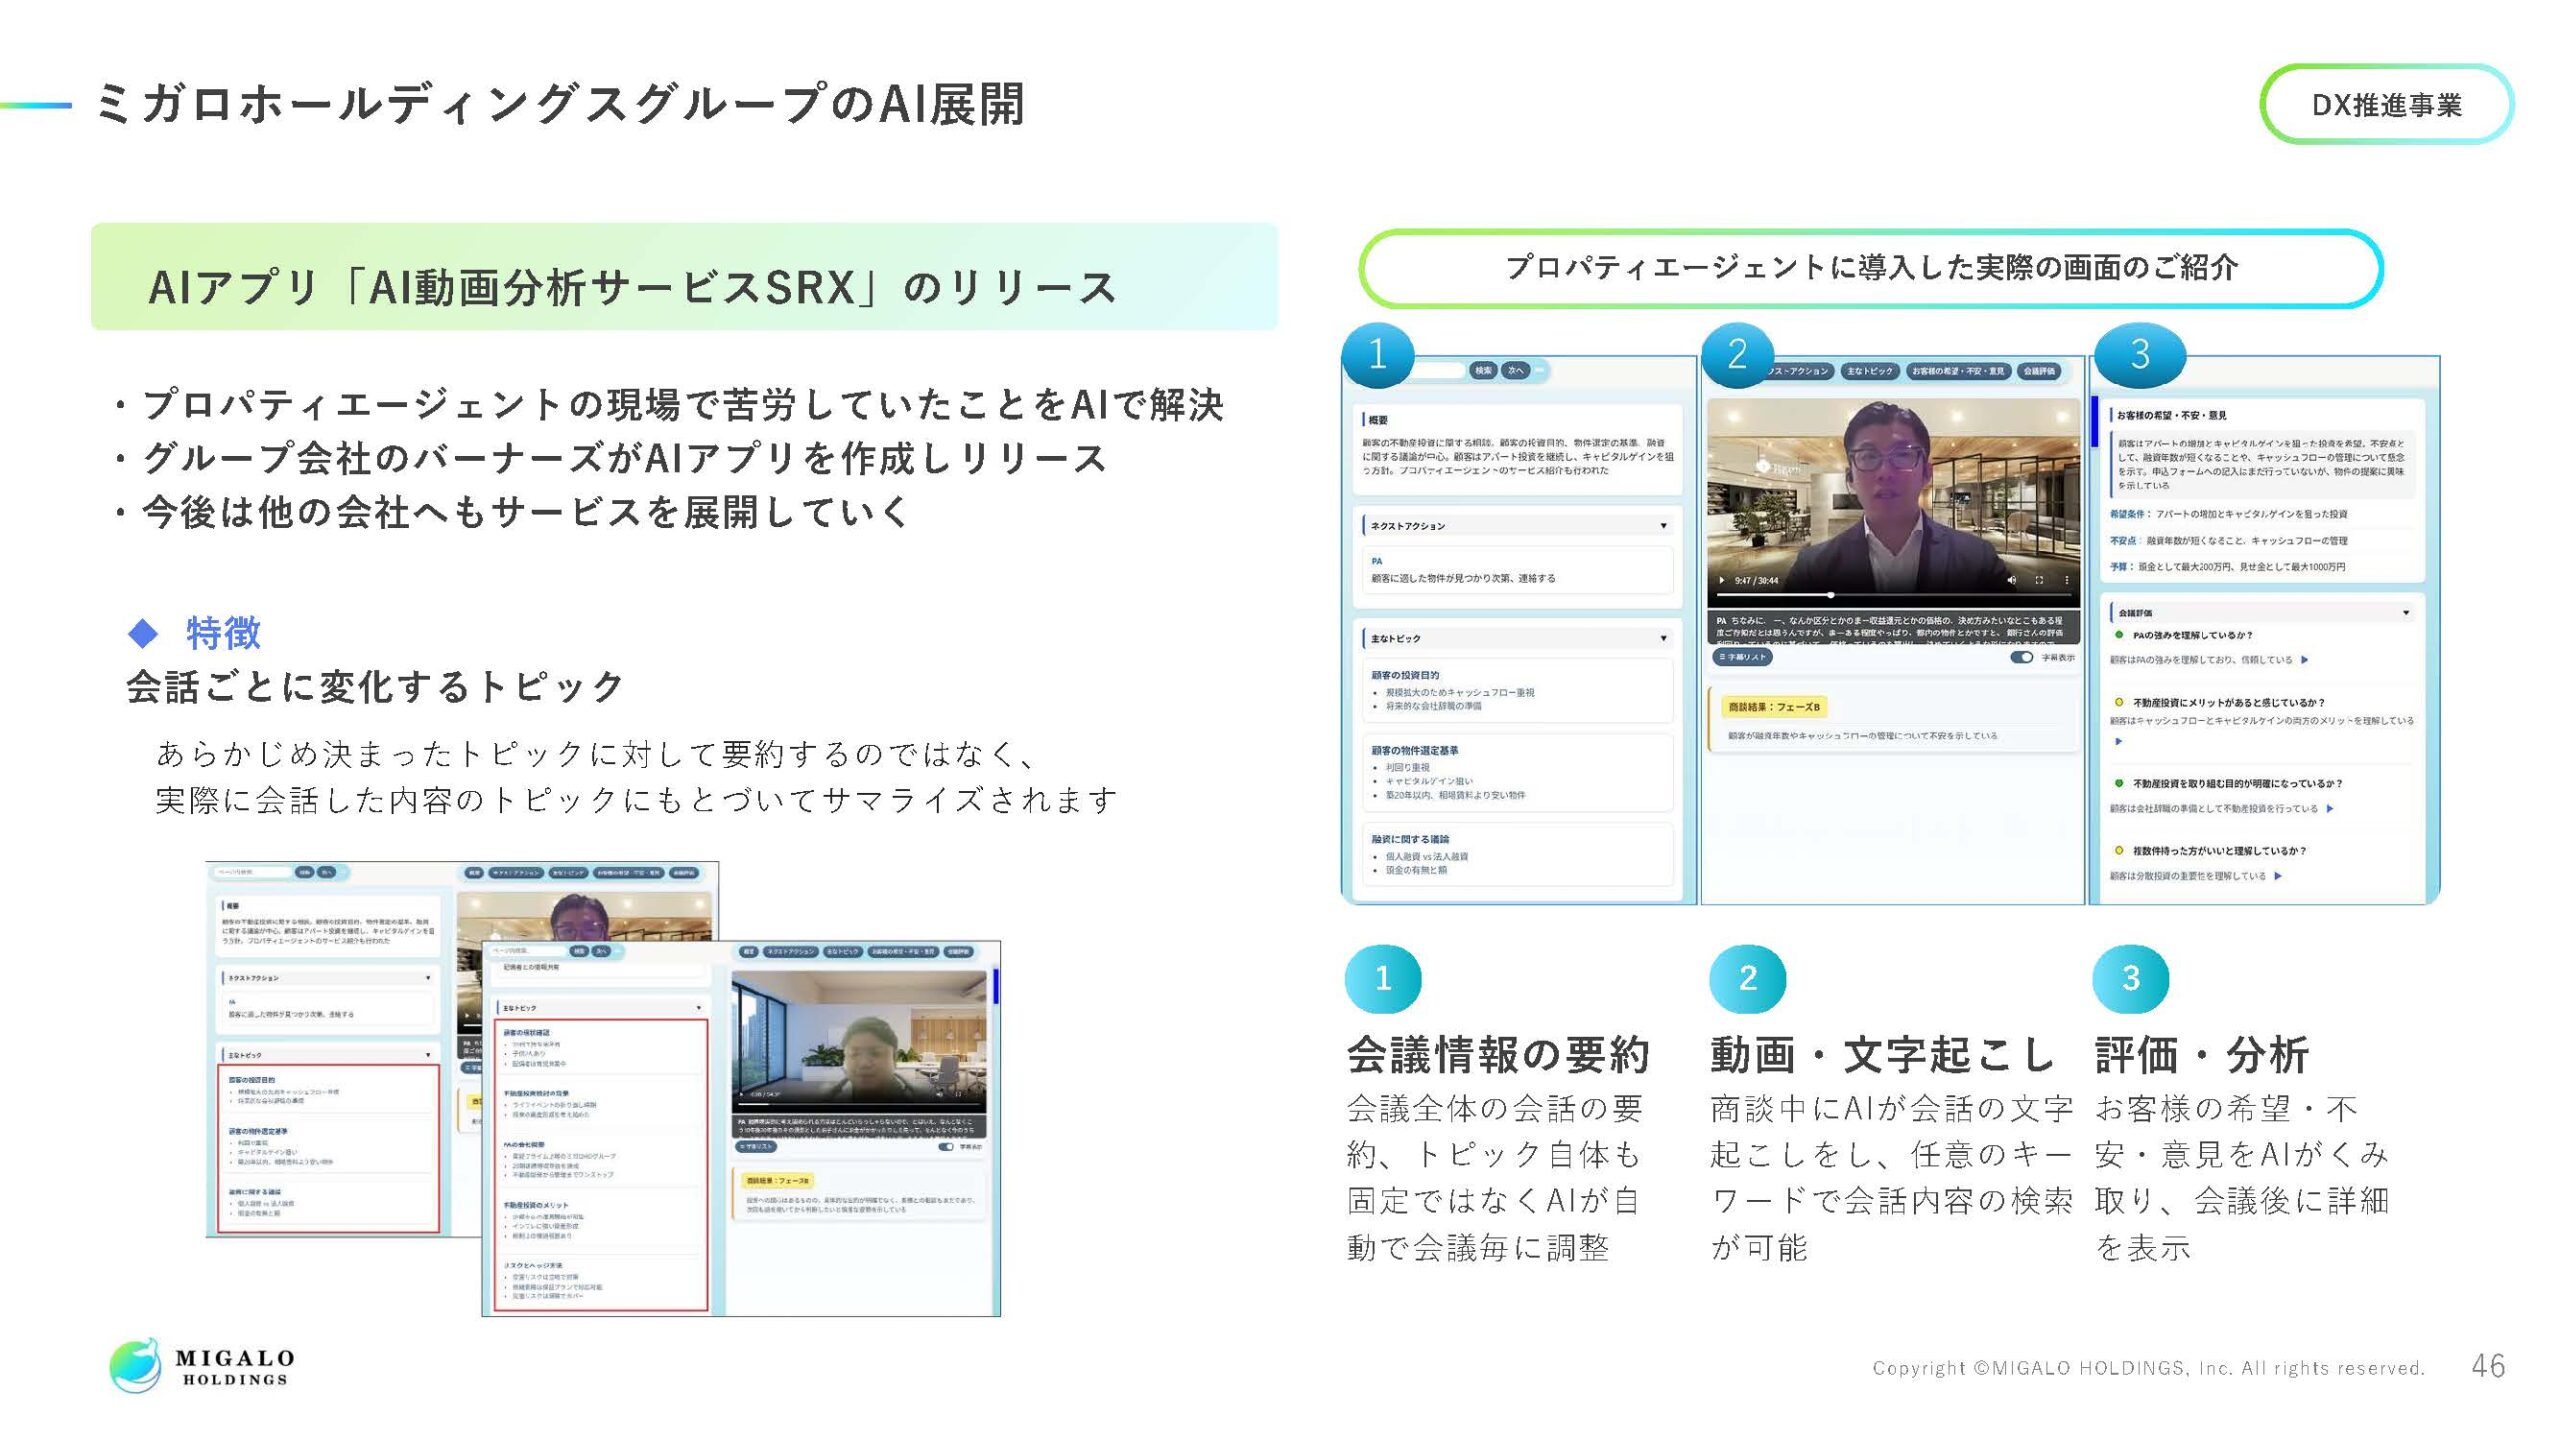Open fullscreen on the woman's video
The height and width of the screenshot is (1440, 2560).
click(x=958, y=1094)
